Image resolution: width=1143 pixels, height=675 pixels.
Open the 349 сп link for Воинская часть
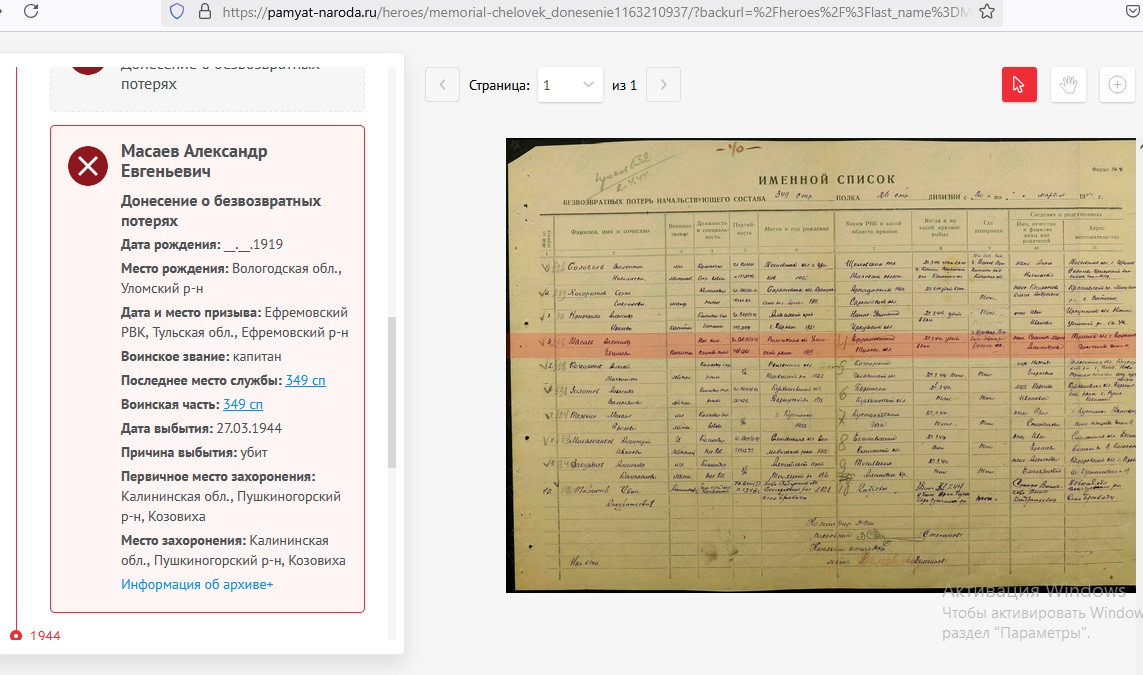point(243,404)
